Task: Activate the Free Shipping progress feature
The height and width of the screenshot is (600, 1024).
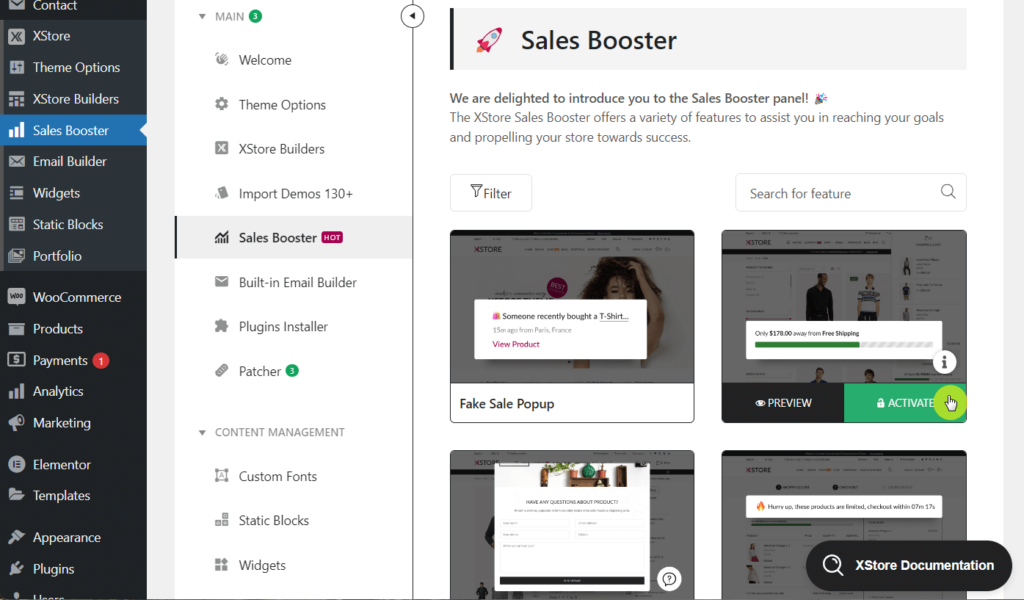Action: [904, 403]
